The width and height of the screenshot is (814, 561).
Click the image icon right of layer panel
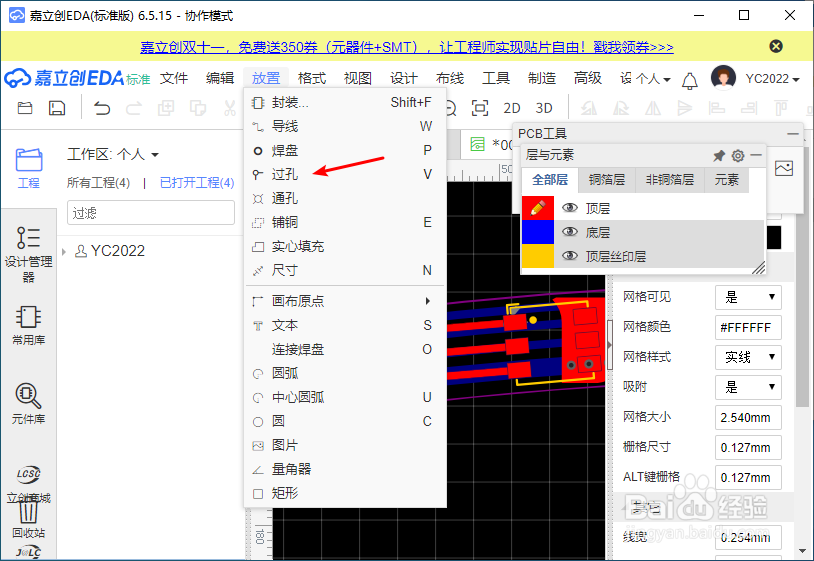tap(783, 168)
